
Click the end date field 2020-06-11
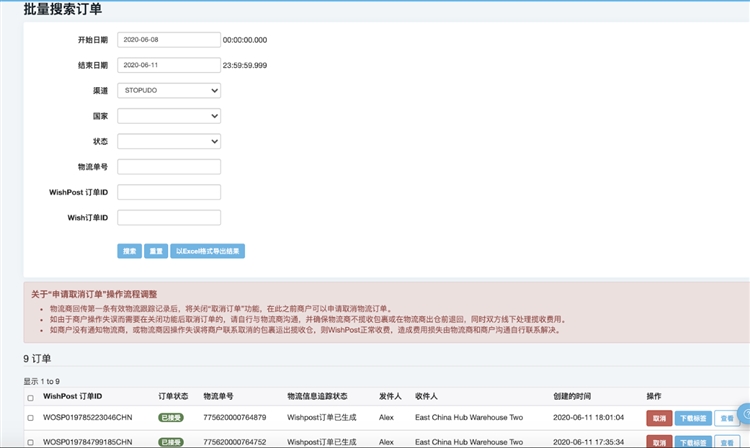point(169,65)
